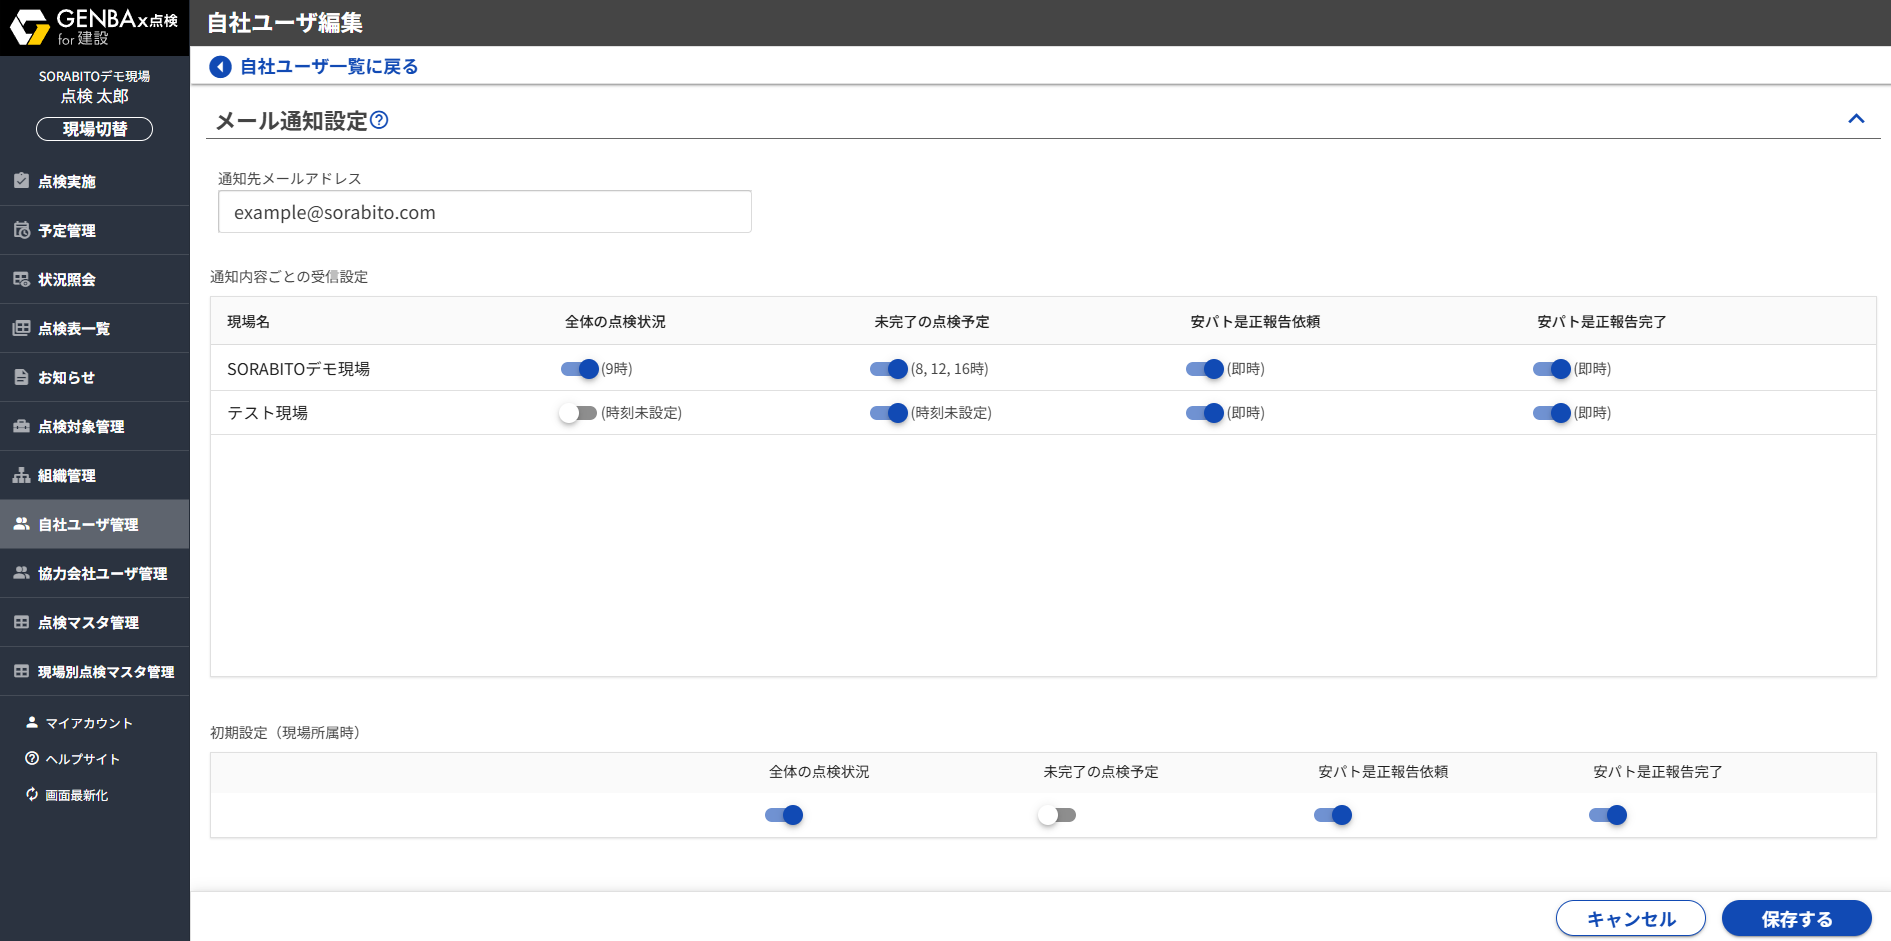
Task: Switch off default 全体の点検状況 toggle in 初期設定
Action: coord(784,815)
